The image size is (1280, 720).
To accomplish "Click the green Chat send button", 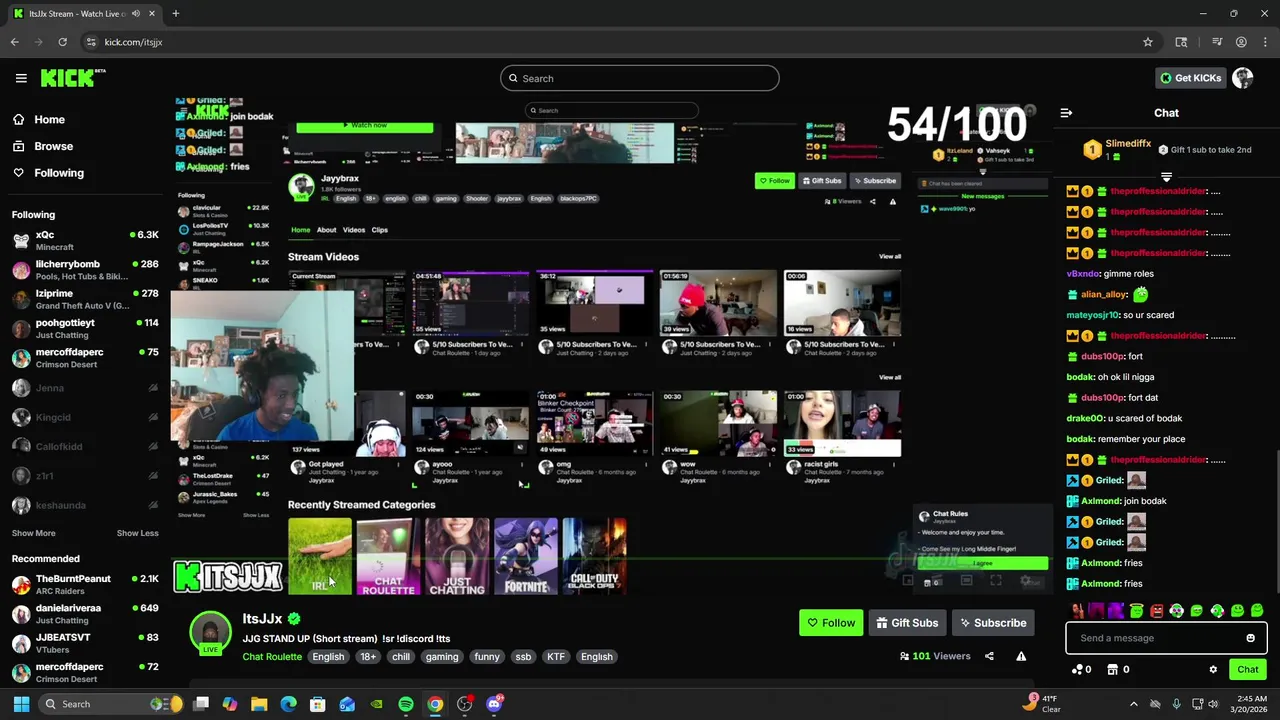I will pos(1247,670).
